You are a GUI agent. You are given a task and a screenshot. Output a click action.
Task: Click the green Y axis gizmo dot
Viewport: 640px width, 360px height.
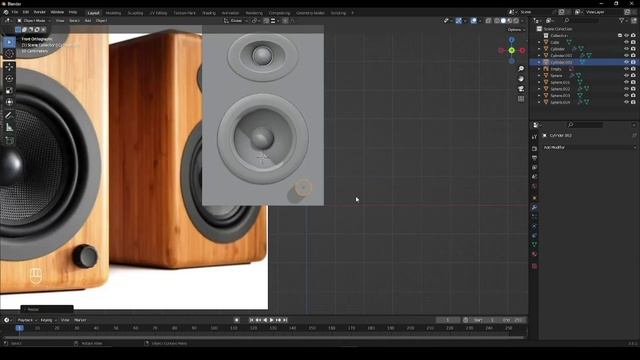pos(512,51)
